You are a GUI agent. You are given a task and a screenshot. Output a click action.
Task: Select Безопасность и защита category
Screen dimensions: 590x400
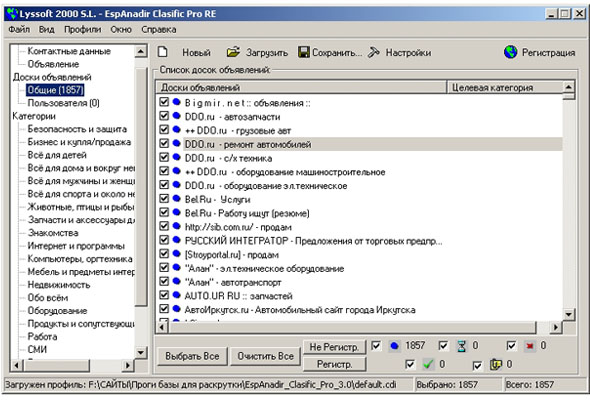click(x=77, y=129)
